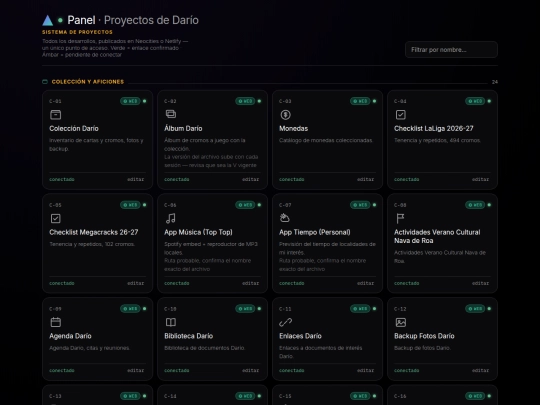Click the chain link icon on Enlaces Darío

(x=285, y=322)
